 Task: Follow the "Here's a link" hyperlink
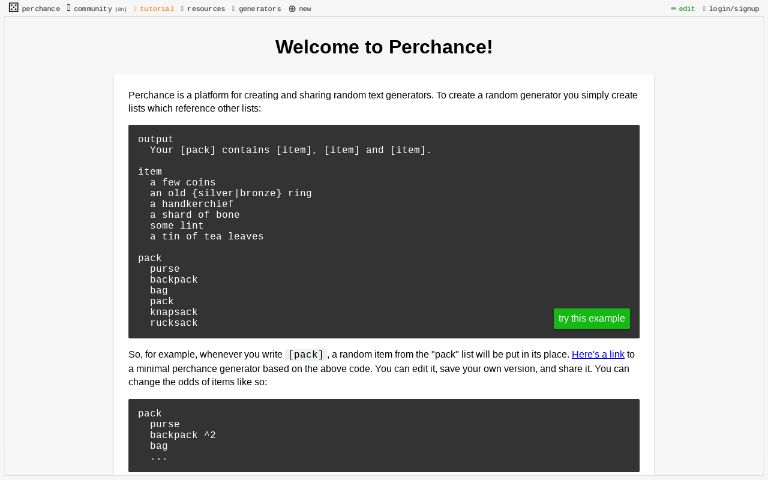coord(598,354)
